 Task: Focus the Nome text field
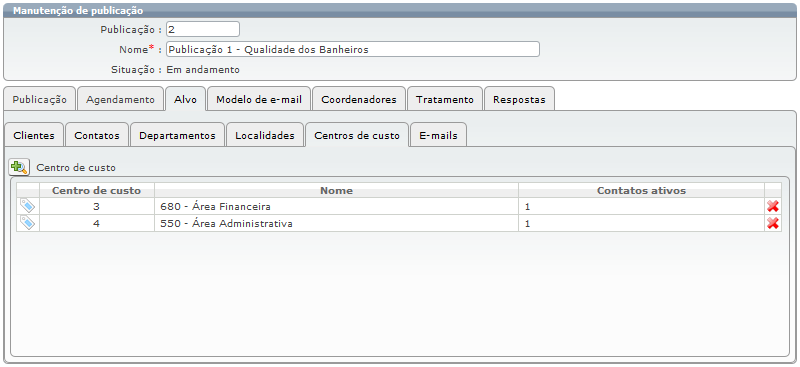click(353, 49)
